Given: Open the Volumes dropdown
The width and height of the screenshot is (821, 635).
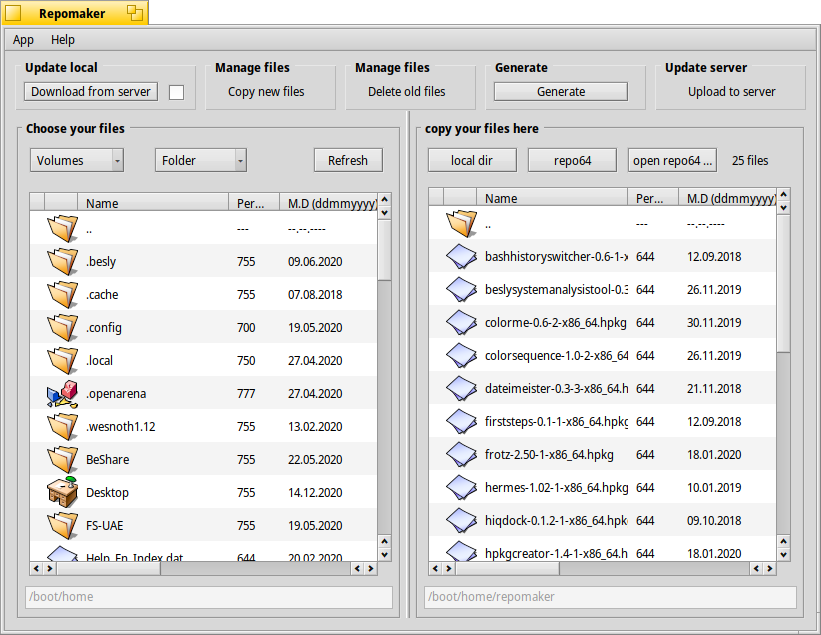Looking at the screenshot, I should pyautogui.click(x=77, y=160).
